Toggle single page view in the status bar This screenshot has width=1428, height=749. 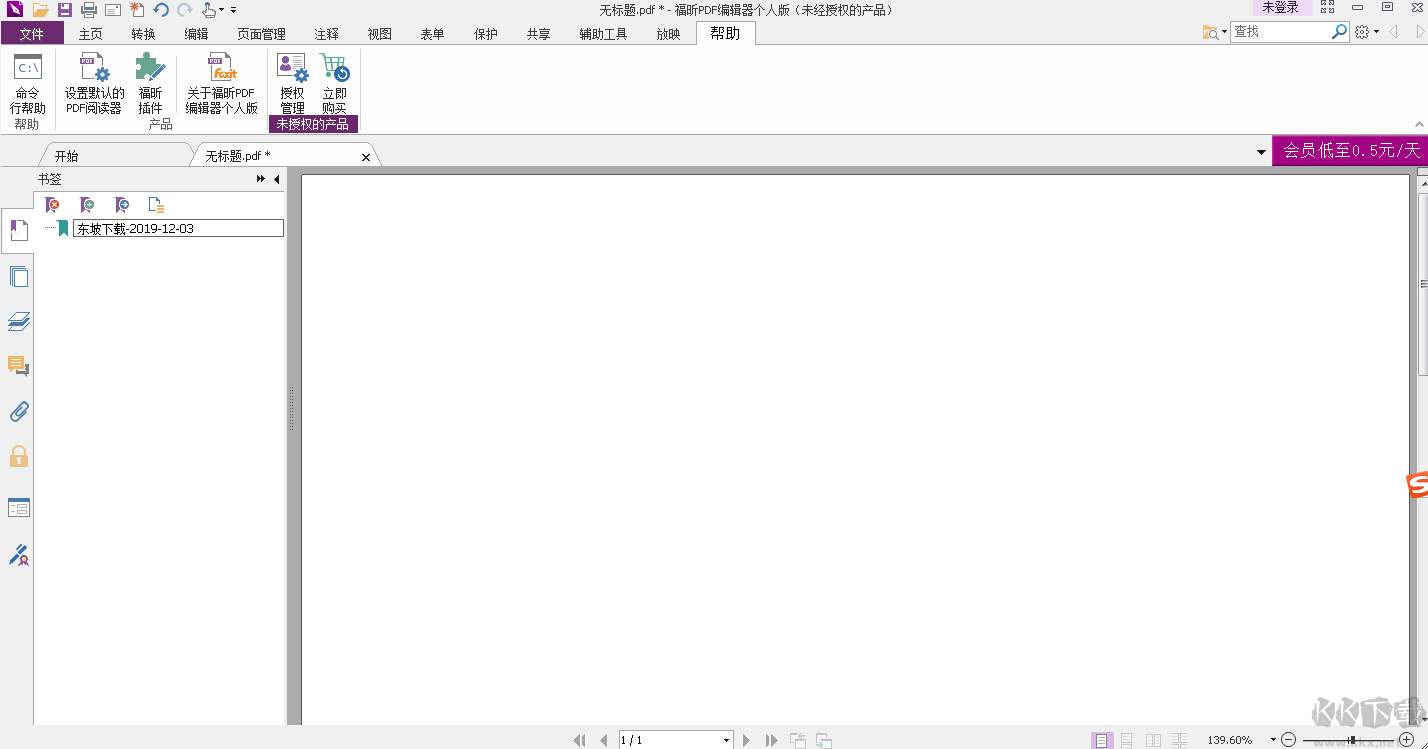1101,740
